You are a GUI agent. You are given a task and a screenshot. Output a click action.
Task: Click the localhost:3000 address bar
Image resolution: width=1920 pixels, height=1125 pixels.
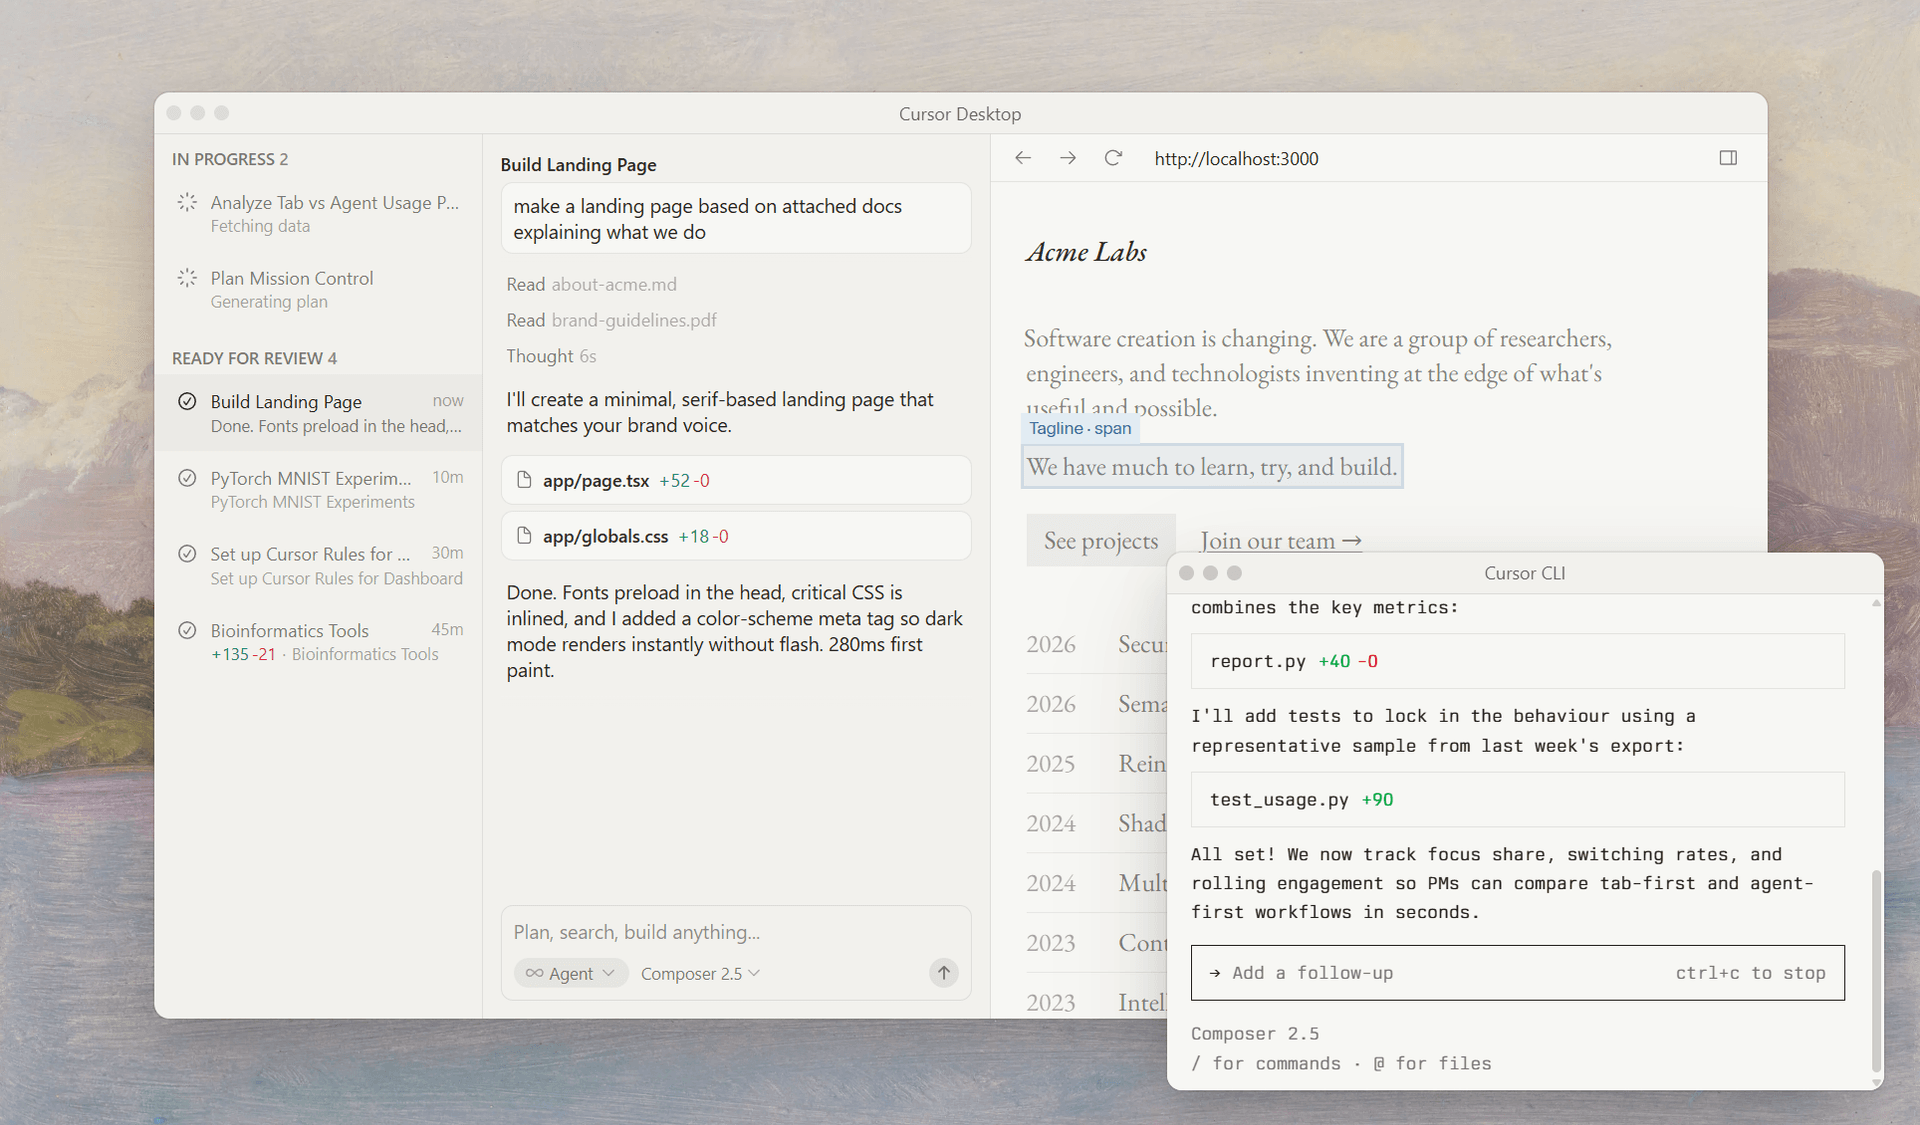tap(1236, 158)
